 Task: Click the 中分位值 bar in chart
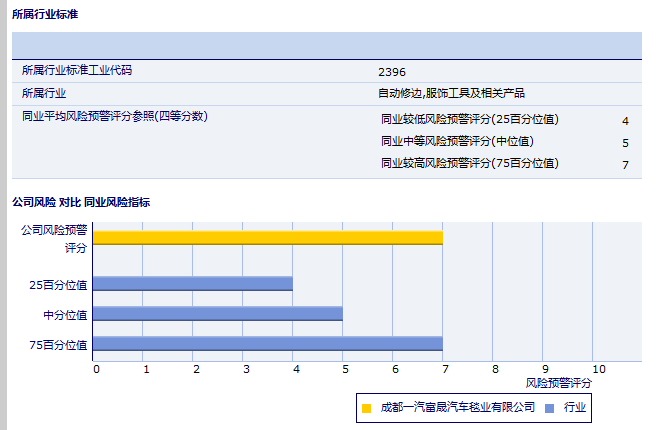coord(217,314)
